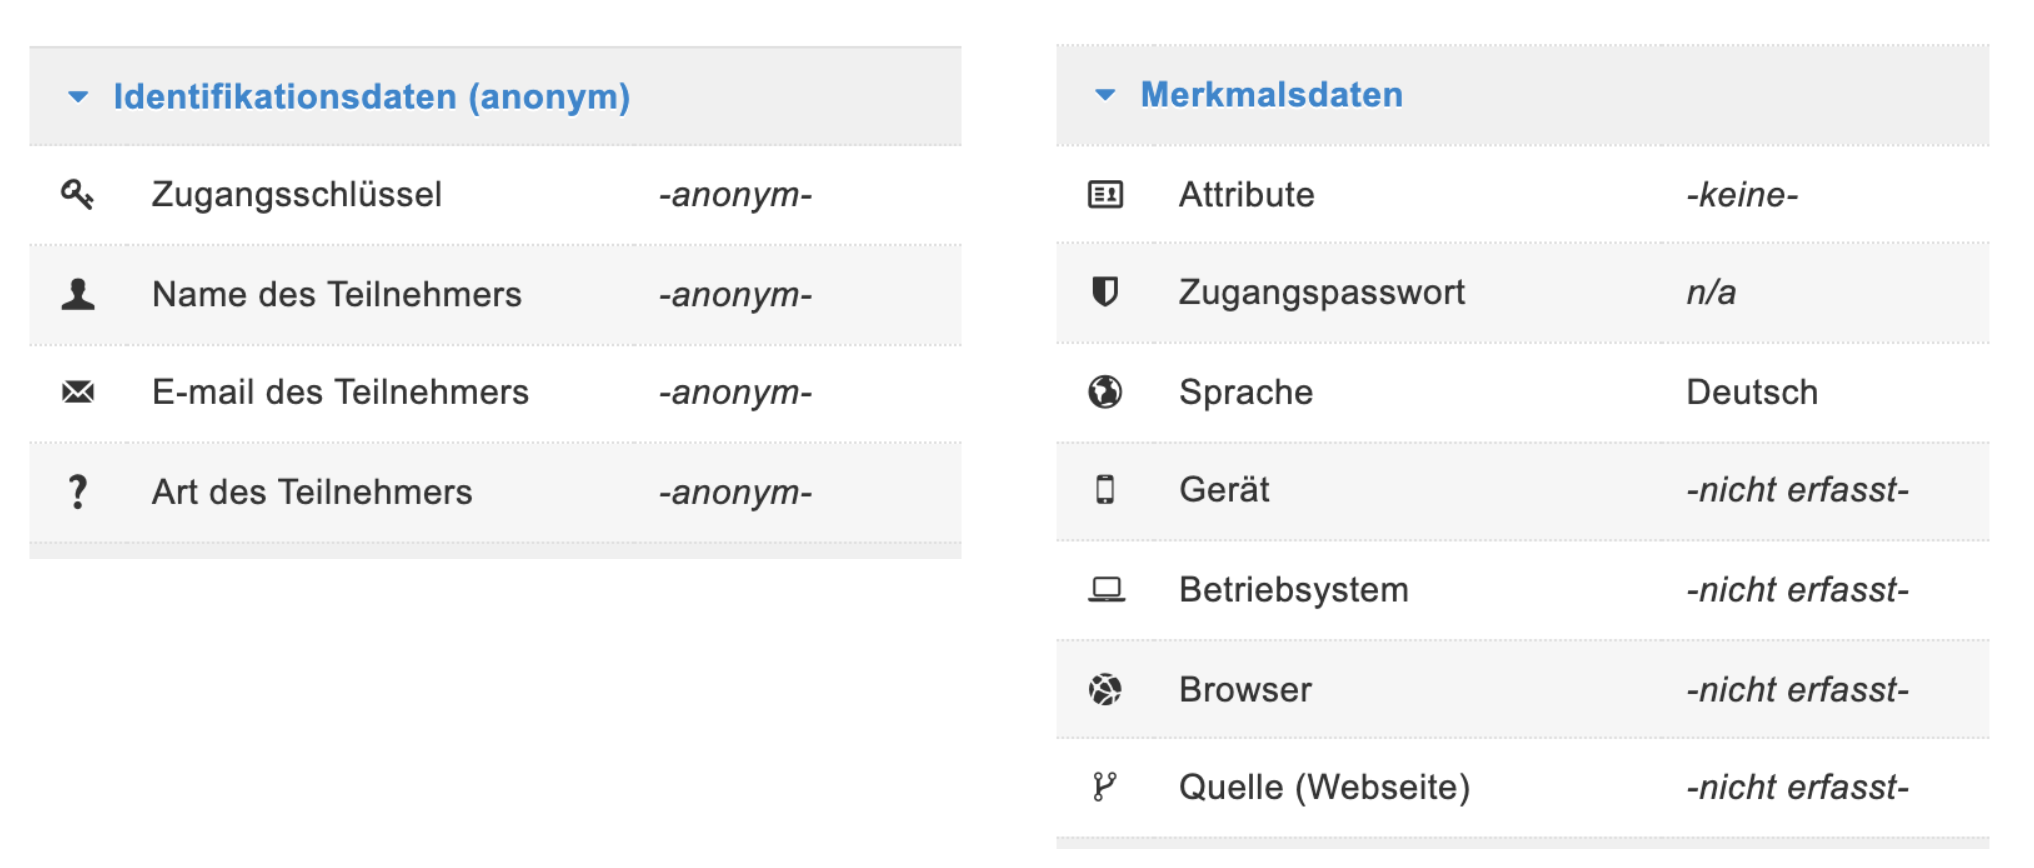This screenshot has width=2034, height=868.
Task: Click the question mark icon for Art des Teilnehmers
Action: pos(77,491)
